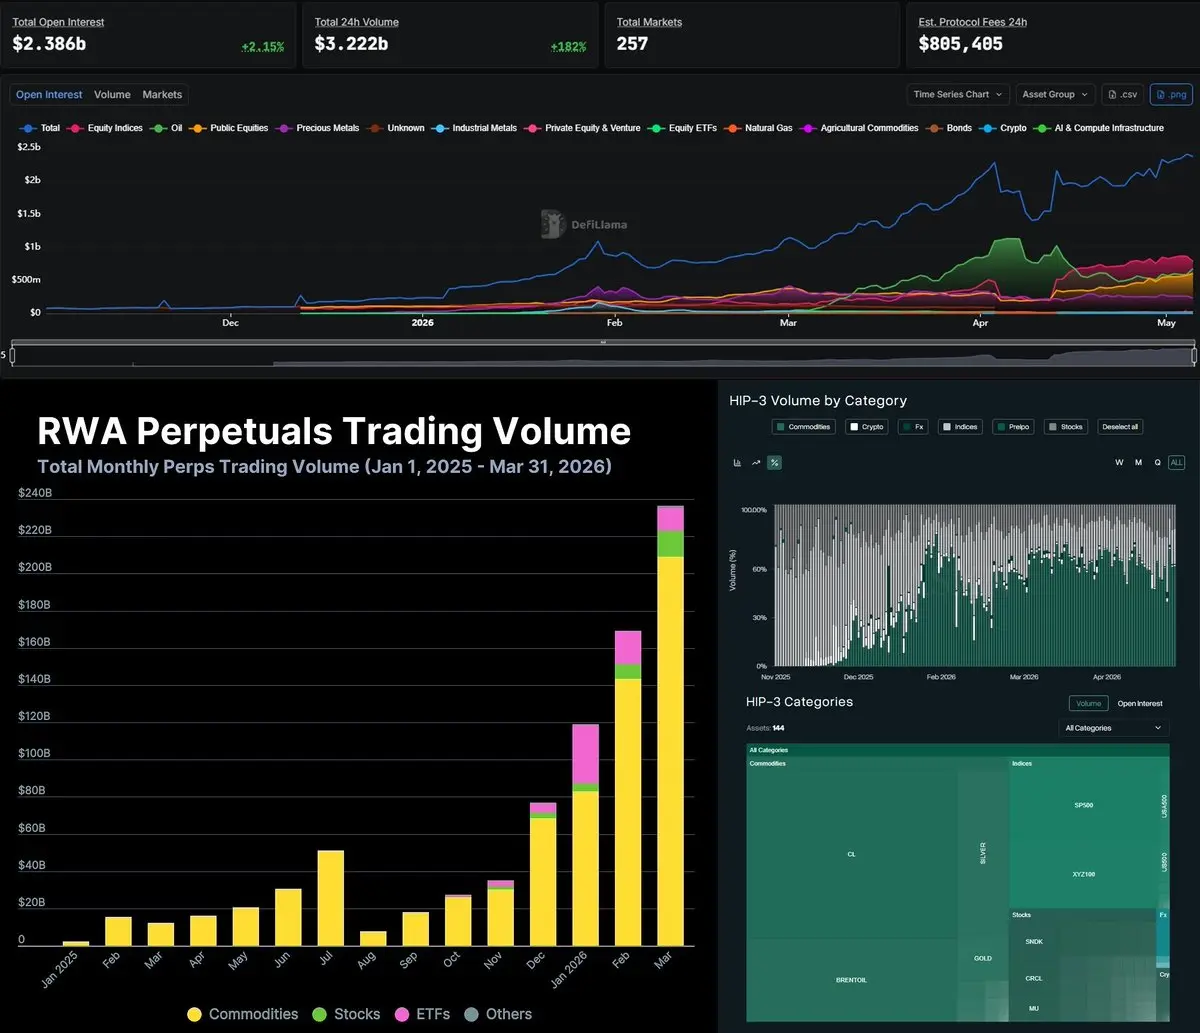Export the chart via the .png icon
The width and height of the screenshot is (1200, 1033).
1171,94
